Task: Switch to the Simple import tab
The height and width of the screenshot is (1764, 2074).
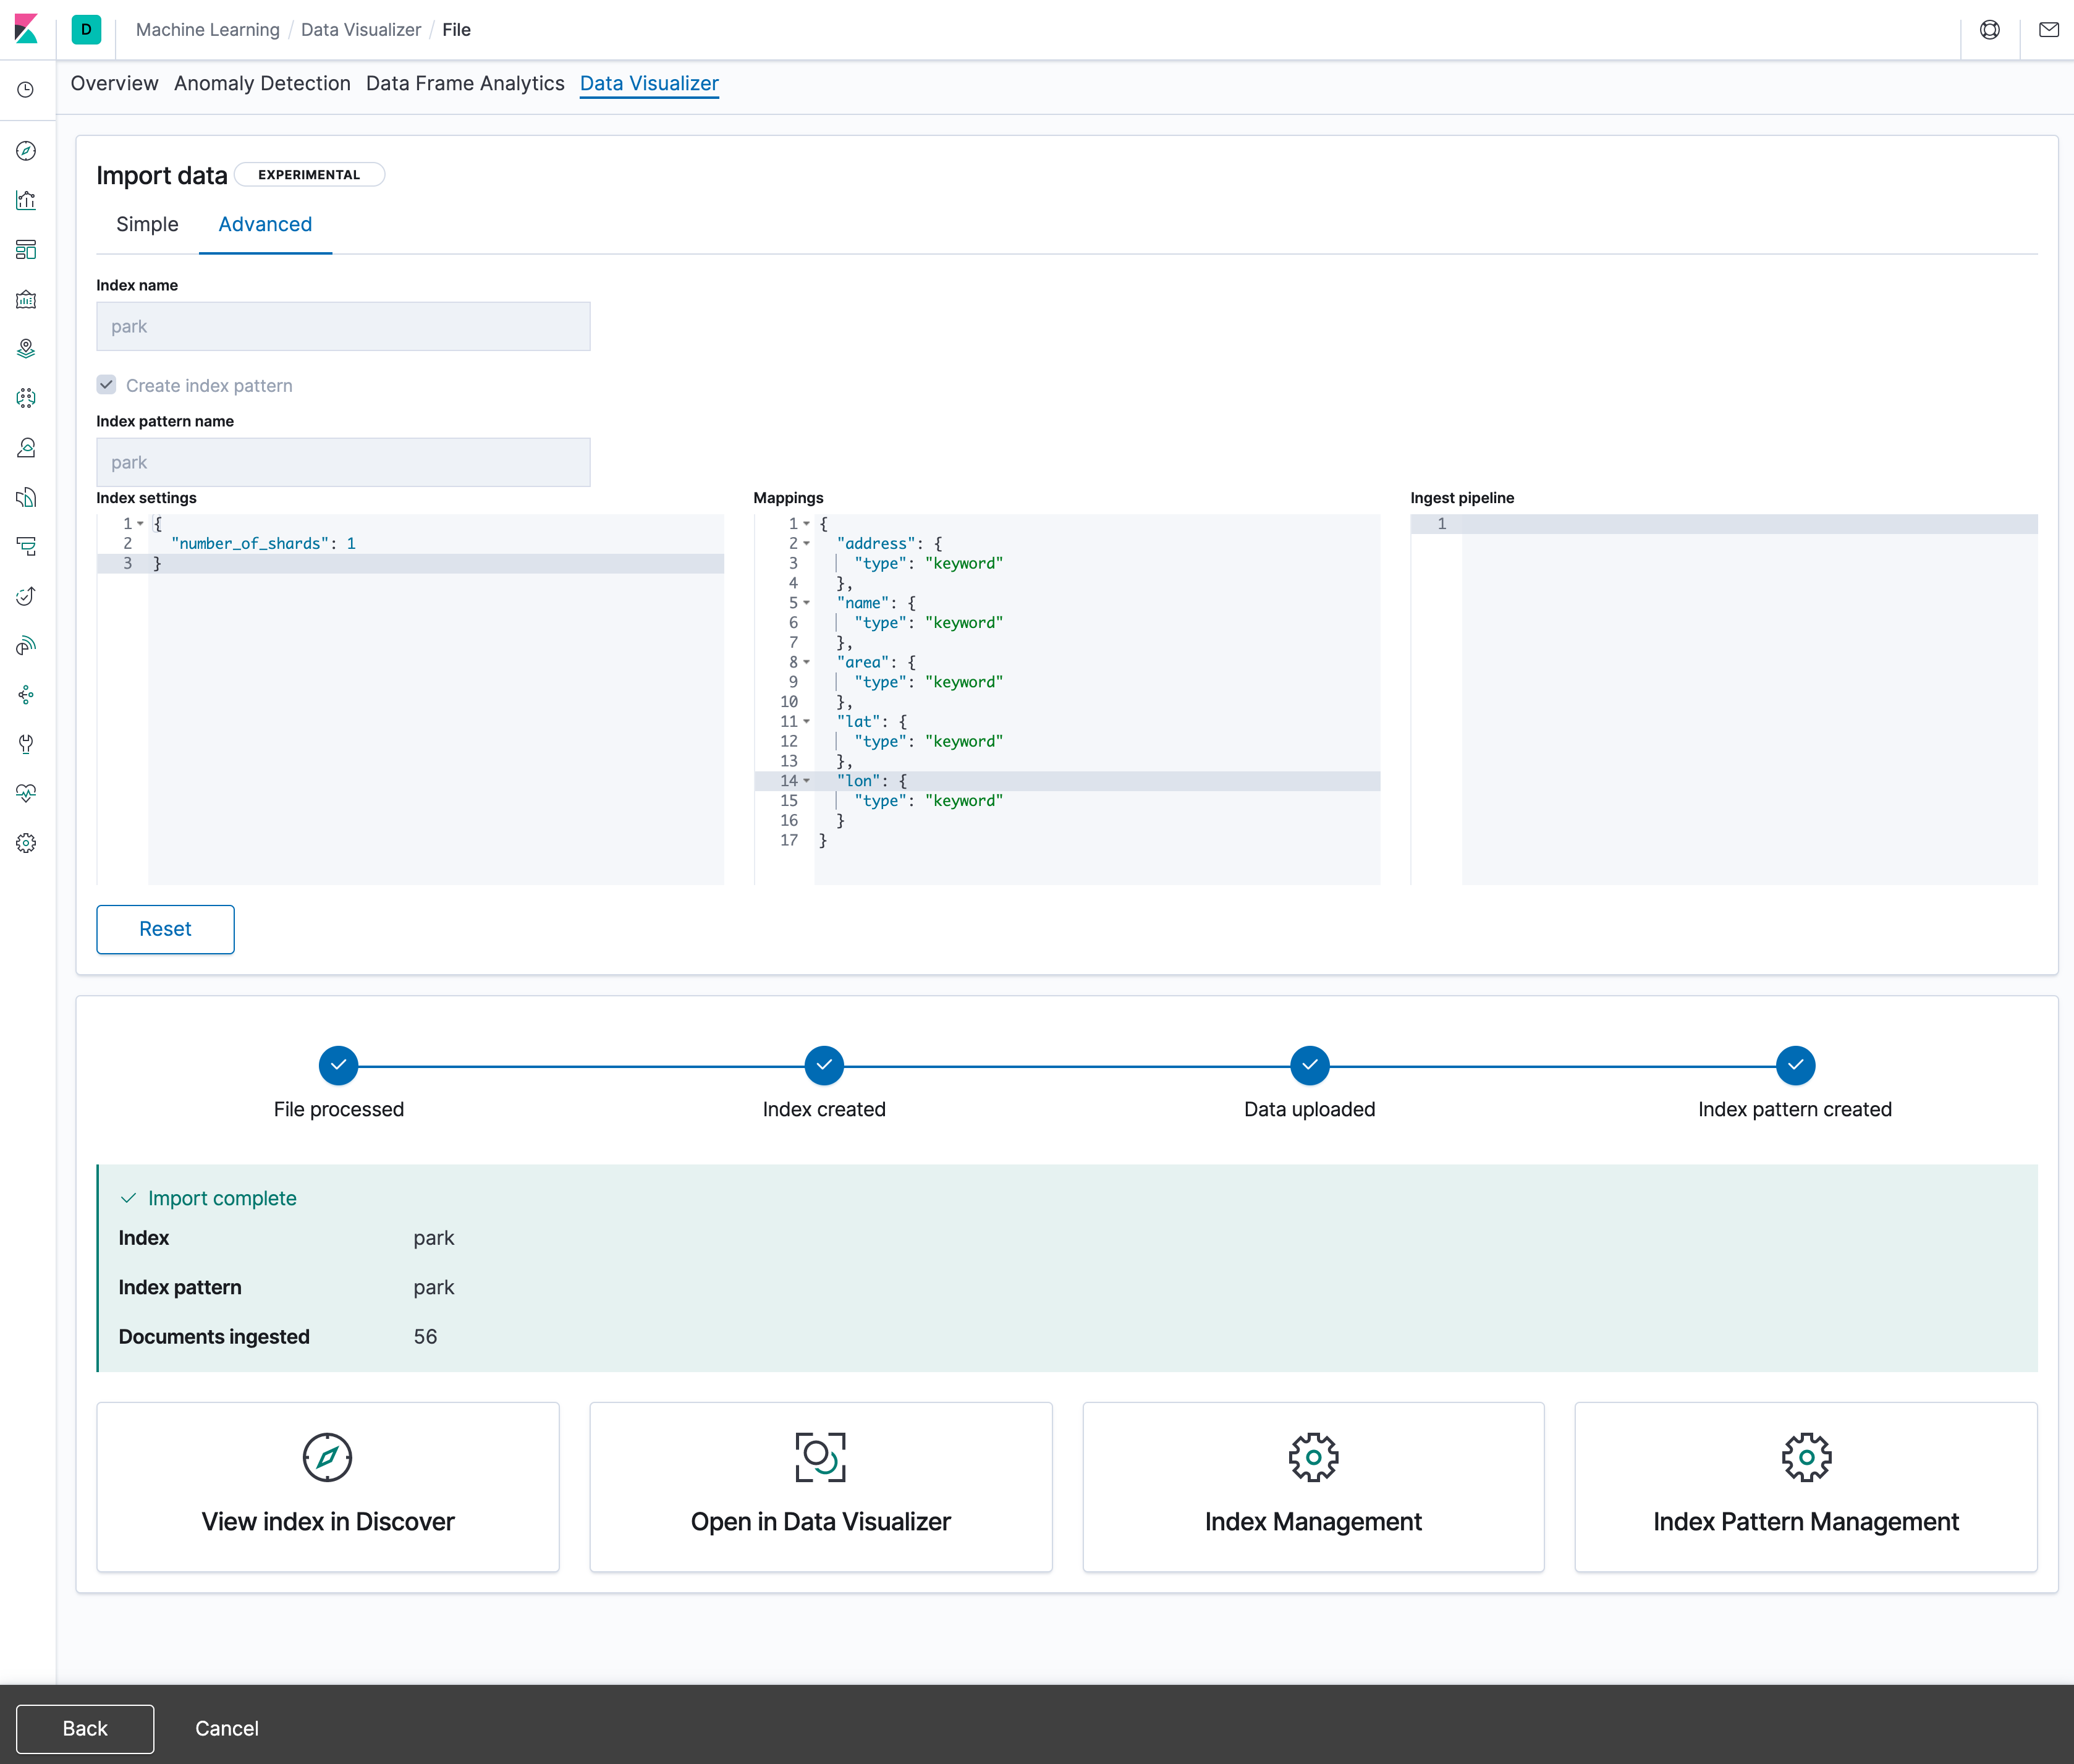Action: (147, 224)
